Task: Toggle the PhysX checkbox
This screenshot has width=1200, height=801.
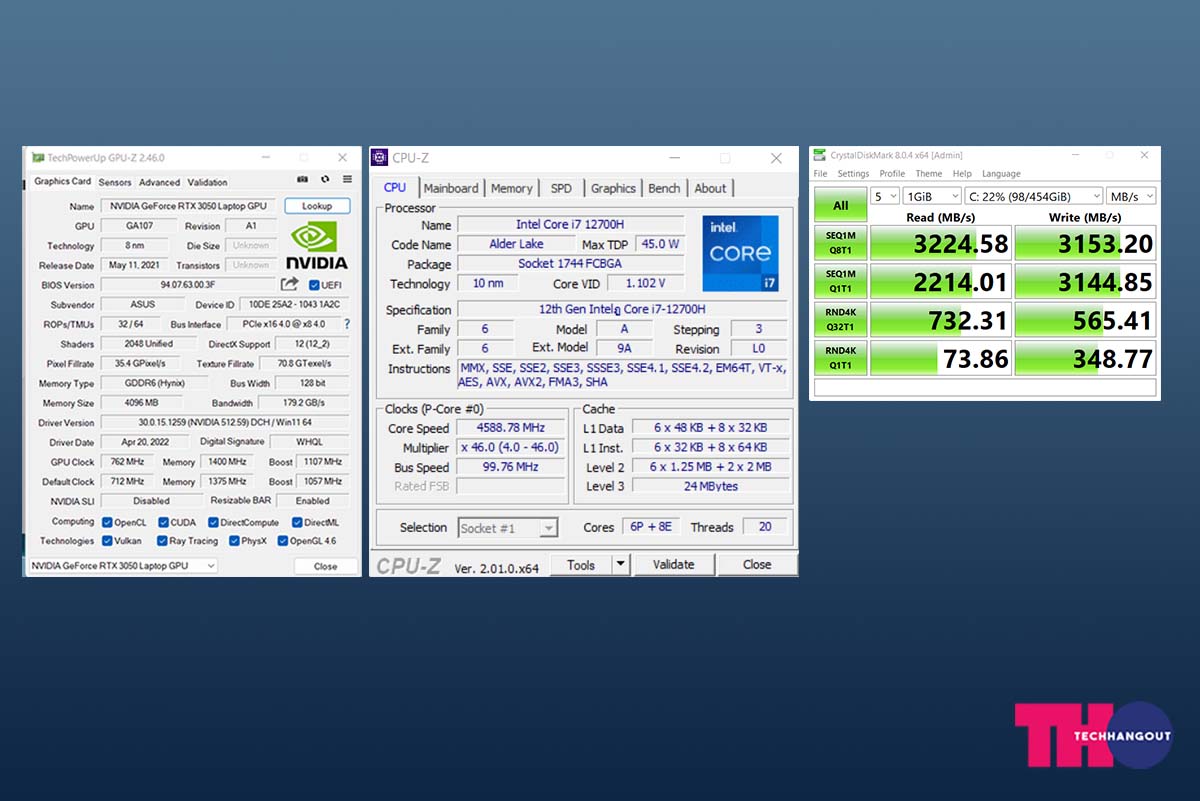Action: (x=233, y=541)
